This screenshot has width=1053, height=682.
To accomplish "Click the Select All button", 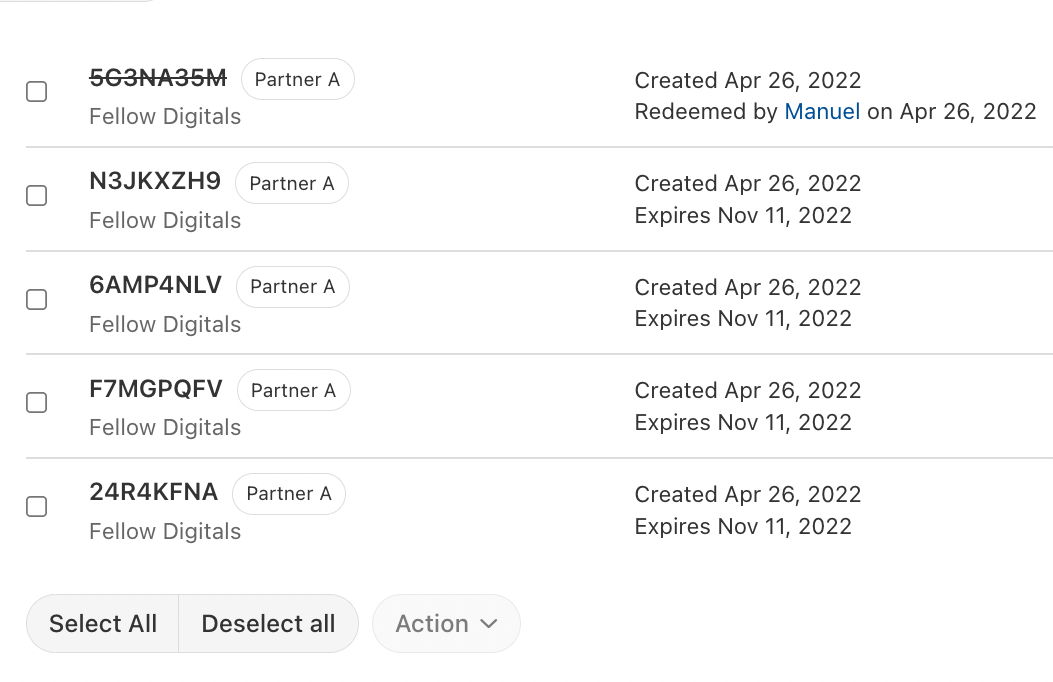I will pyautogui.click(x=103, y=624).
